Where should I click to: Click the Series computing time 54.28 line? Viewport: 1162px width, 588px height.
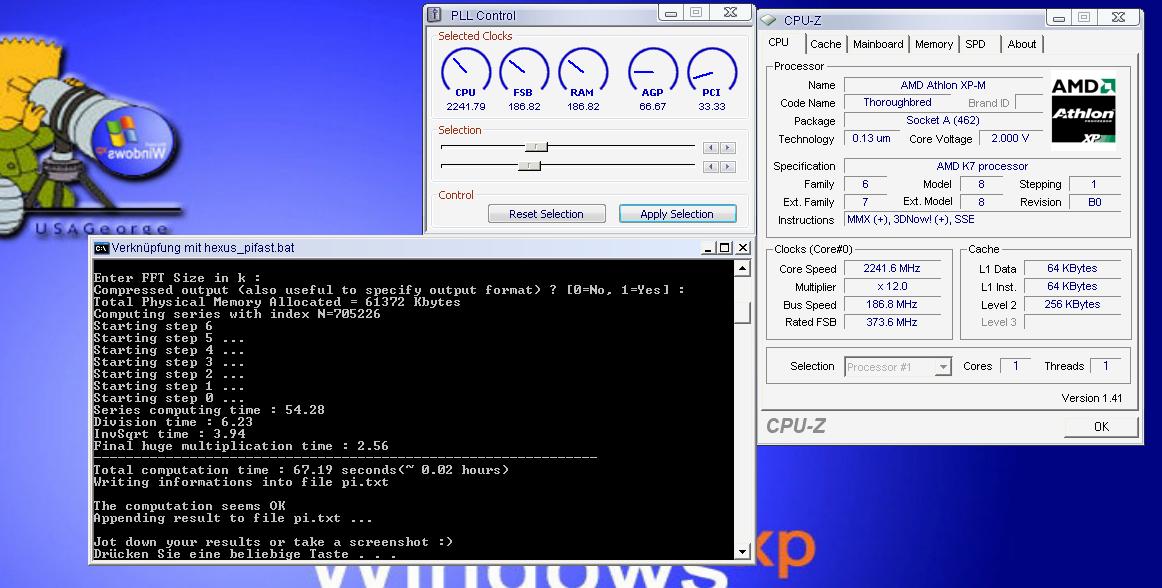[209, 410]
